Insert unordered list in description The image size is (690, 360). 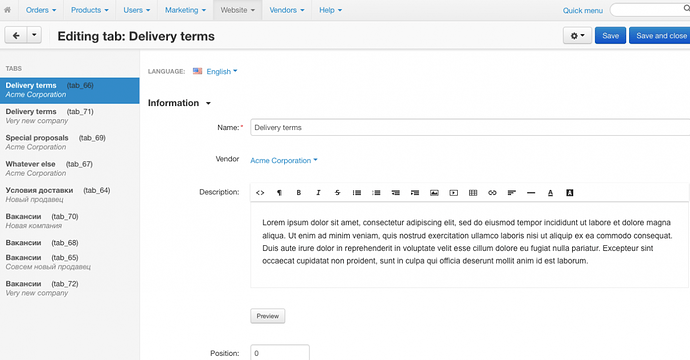357,193
